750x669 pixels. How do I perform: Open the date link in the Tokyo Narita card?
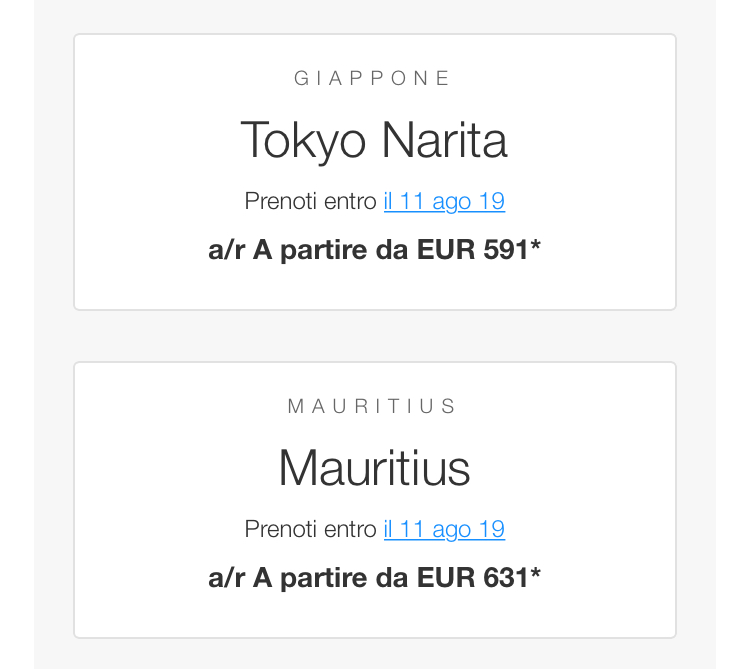[x=444, y=202]
